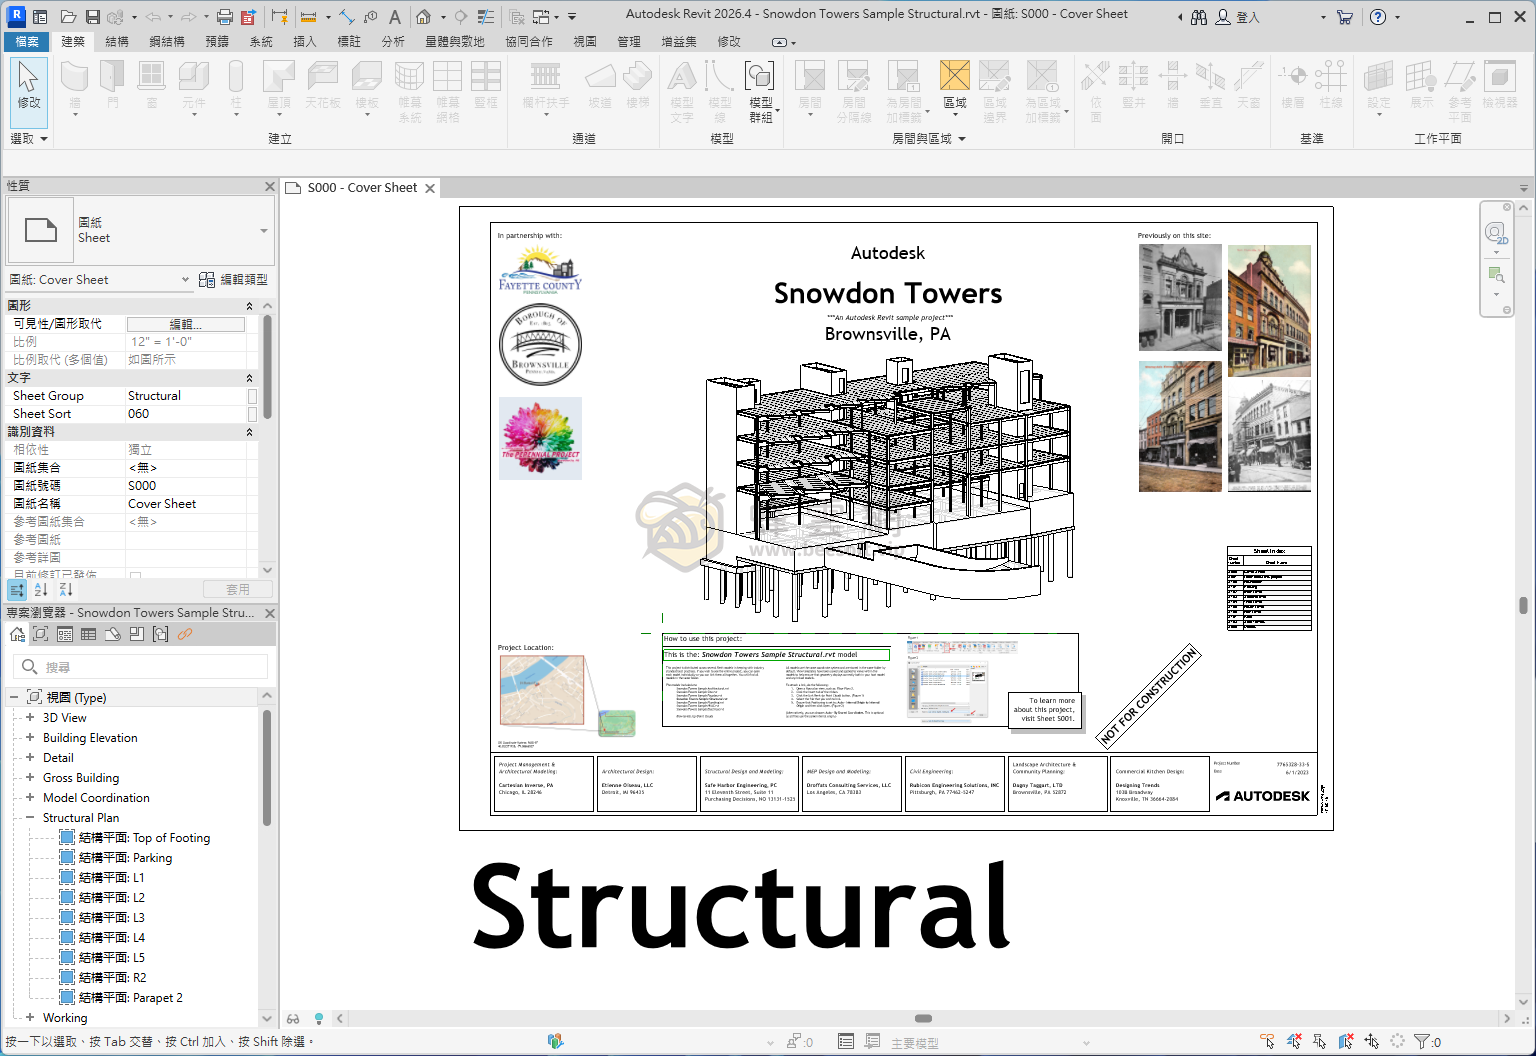Expand the 選取 (Select) panel dropdown

(29, 139)
